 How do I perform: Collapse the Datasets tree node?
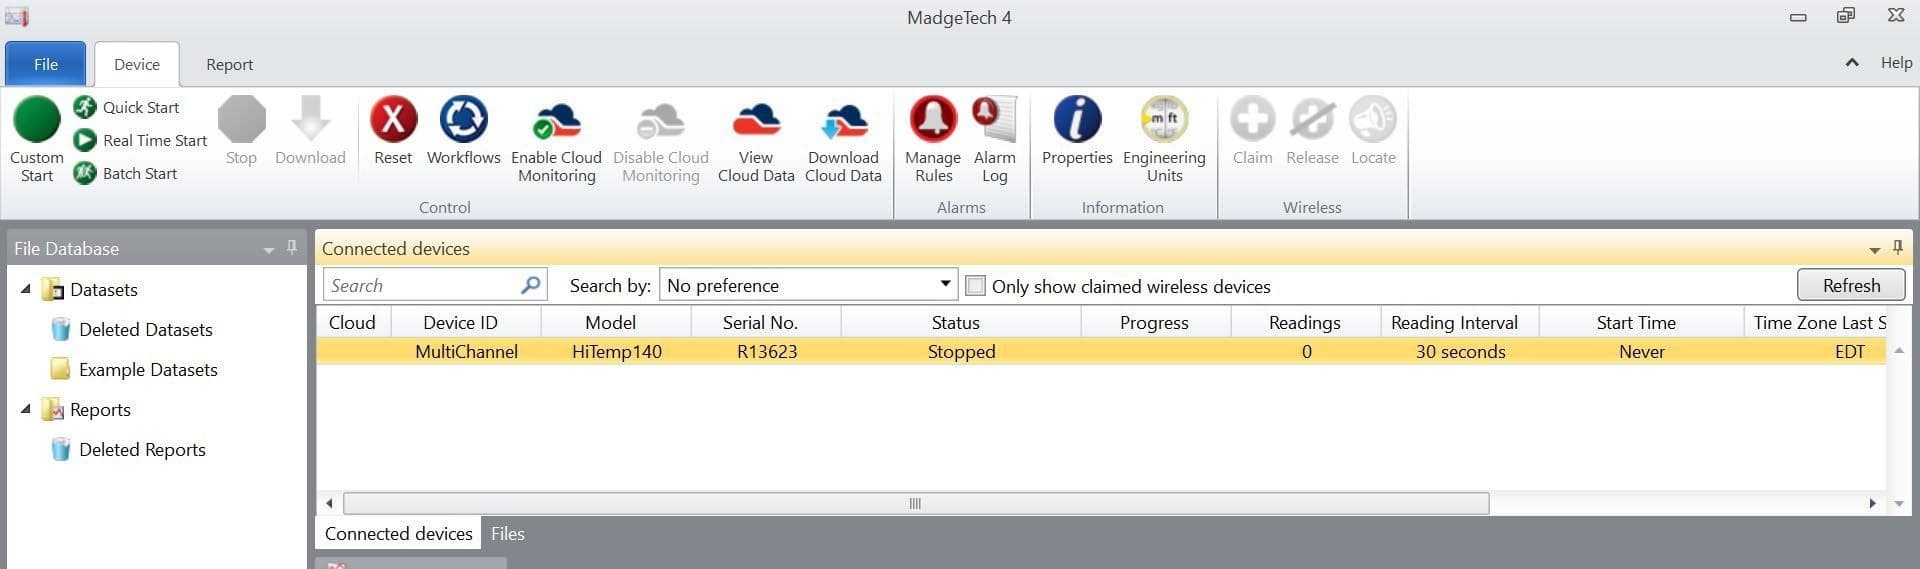click(x=26, y=289)
